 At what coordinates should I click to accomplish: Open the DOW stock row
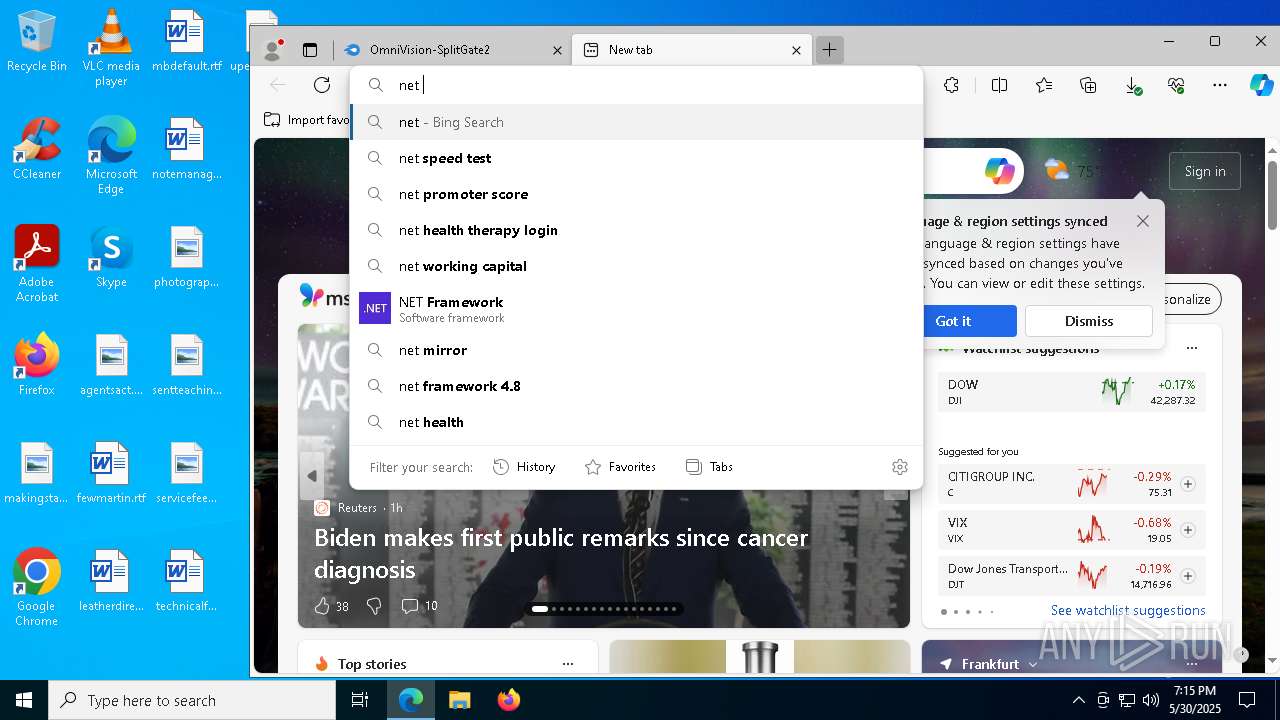pyautogui.click(x=1071, y=392)
